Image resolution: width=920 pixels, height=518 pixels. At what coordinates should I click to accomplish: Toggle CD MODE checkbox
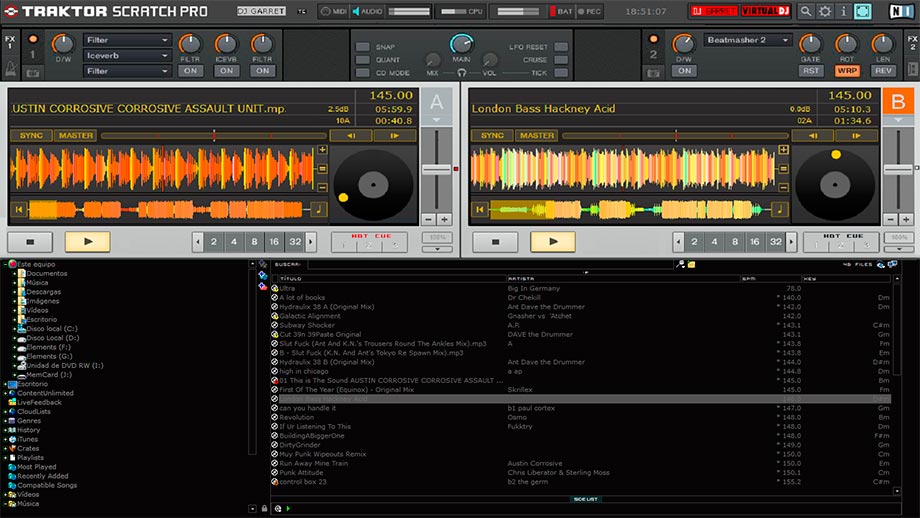(x=363, y=73)
